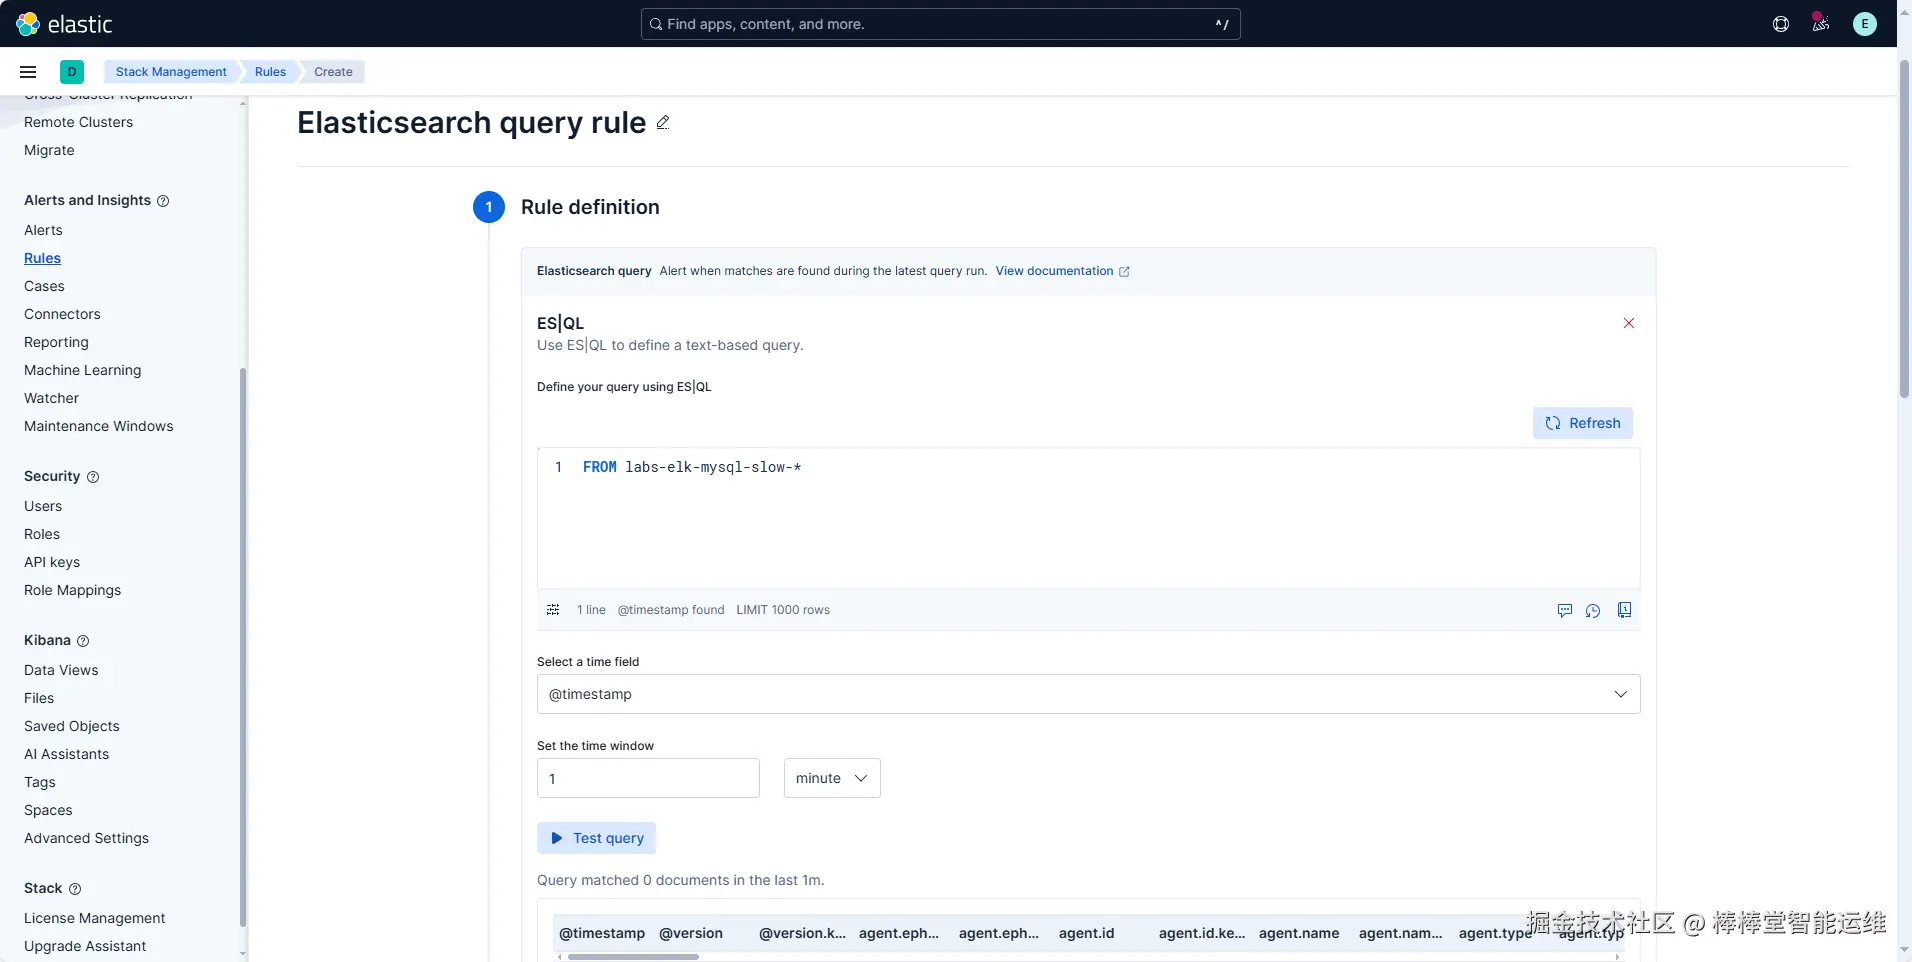The image size is (1912, 962).
Task: Click the agent.id column header
Action: [x=1086, y=933]
